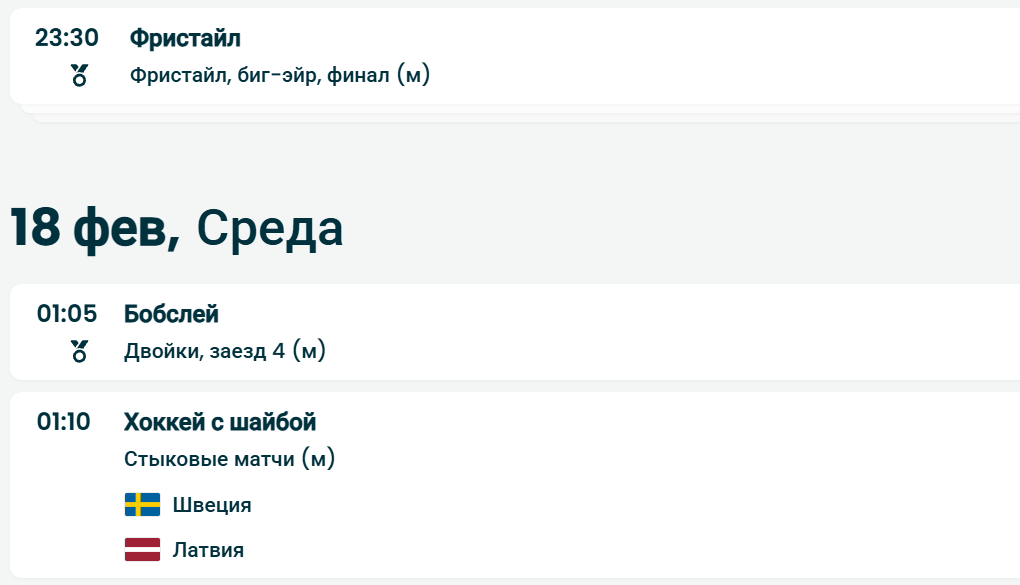Click the Sweden flag icon

(142, 505)
